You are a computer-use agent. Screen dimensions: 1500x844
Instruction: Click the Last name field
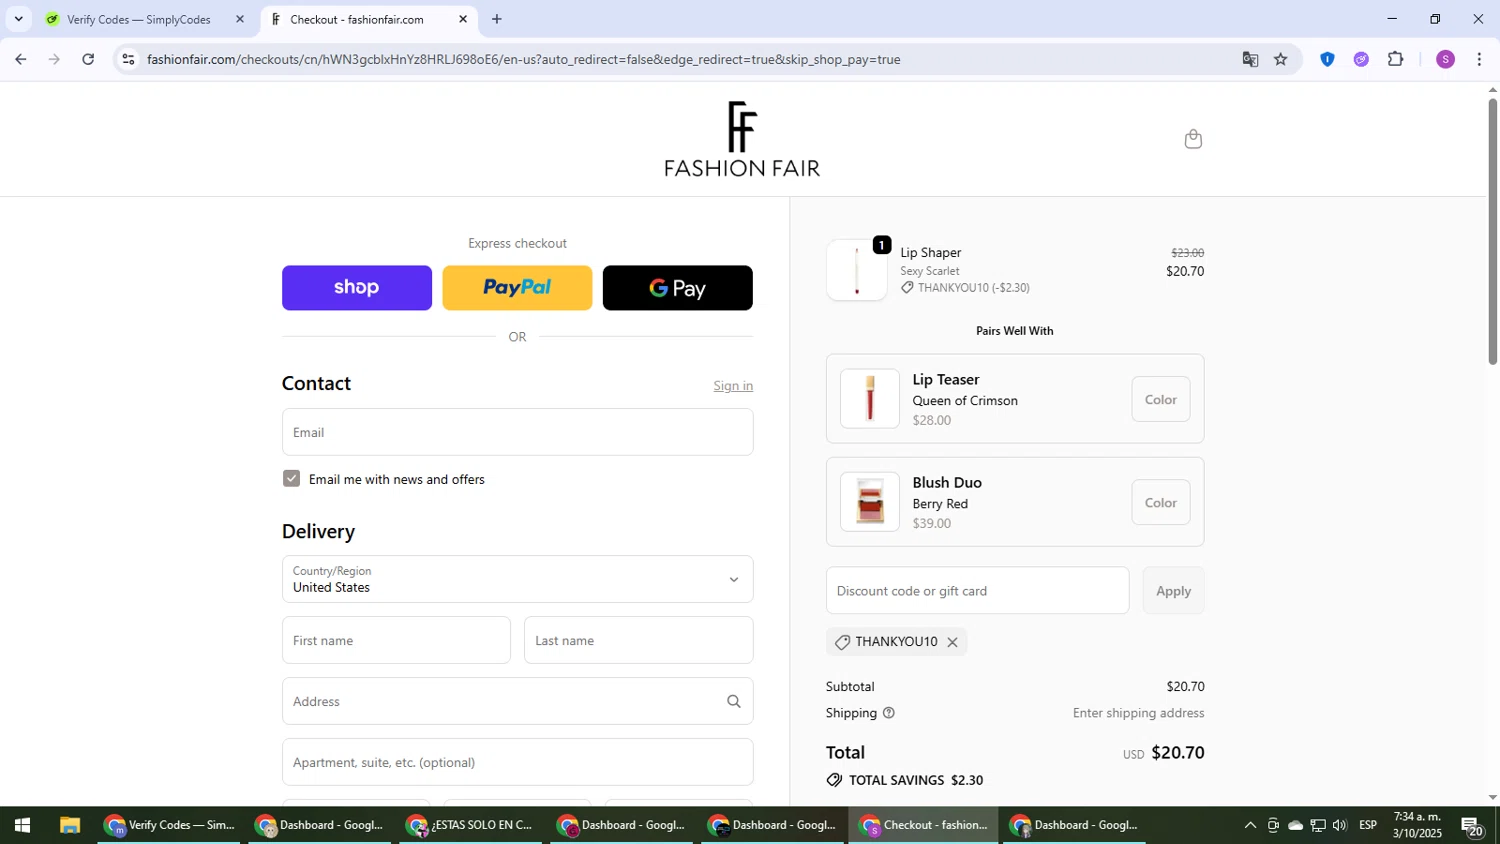[x=638, y=640]
